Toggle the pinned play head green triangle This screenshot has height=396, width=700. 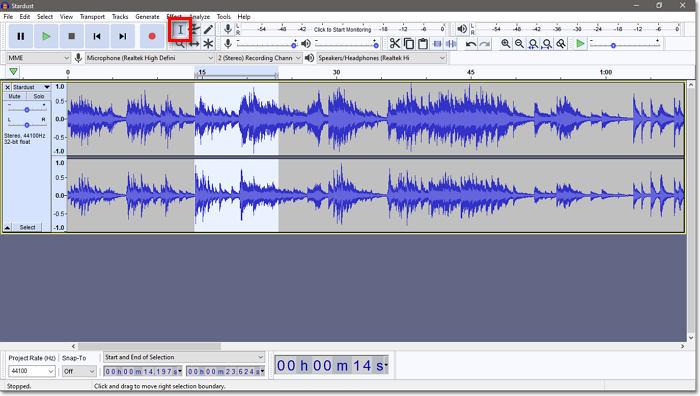(x=13, y=71)
